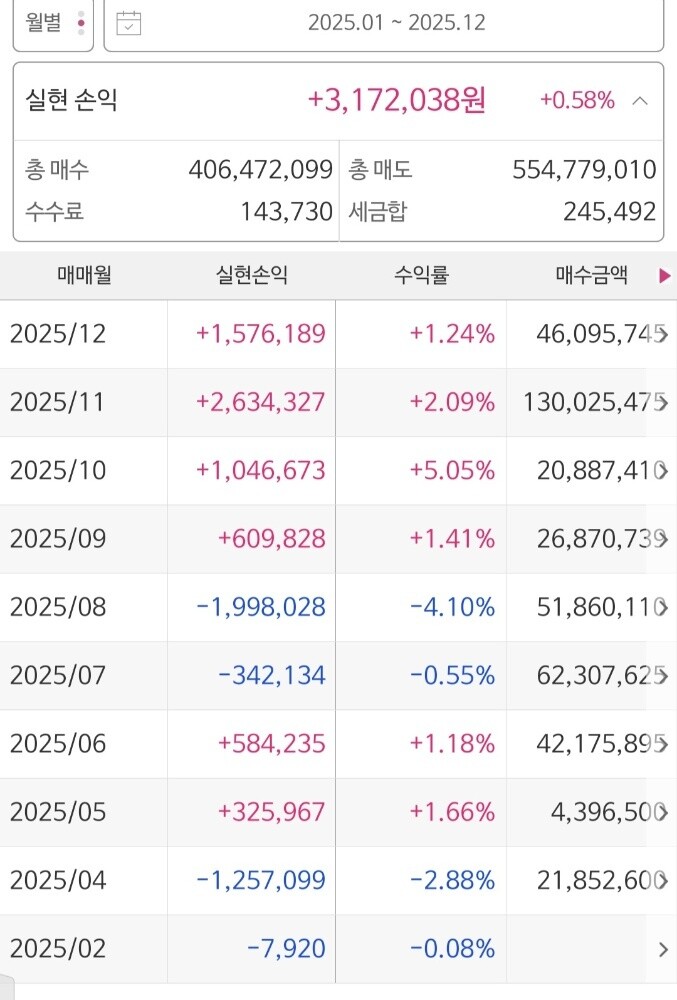The height and width of the screenshot is (1000, 677).
Task: Select the 2025.01 ~ 2025.12 date range field
Action: pyautogui.click(x=396, y=22)
